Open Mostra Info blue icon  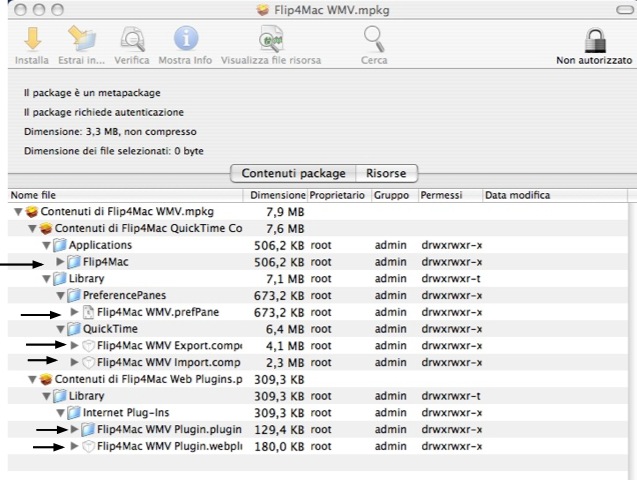[x=186, y=39]
